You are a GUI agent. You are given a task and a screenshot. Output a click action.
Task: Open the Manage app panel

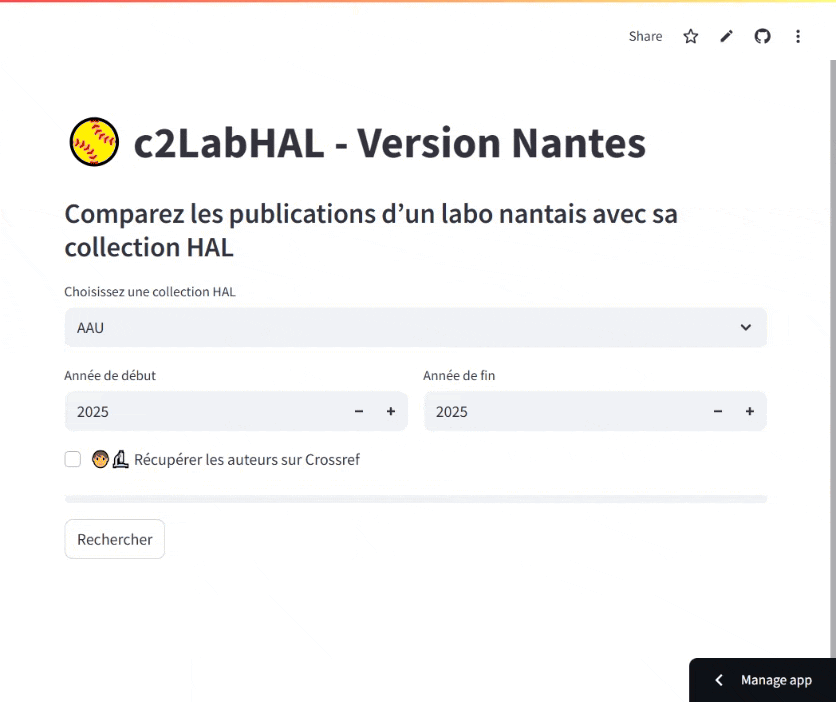point(762,680)
